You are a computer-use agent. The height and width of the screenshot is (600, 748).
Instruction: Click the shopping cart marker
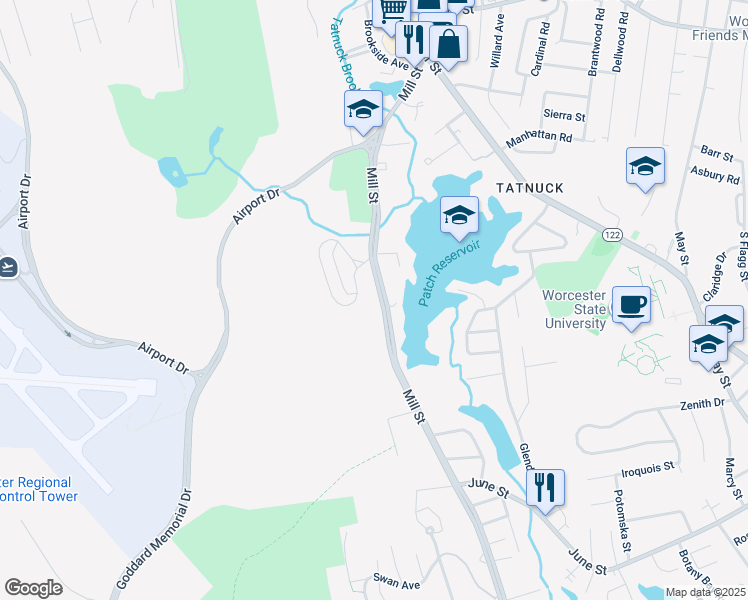391,14
